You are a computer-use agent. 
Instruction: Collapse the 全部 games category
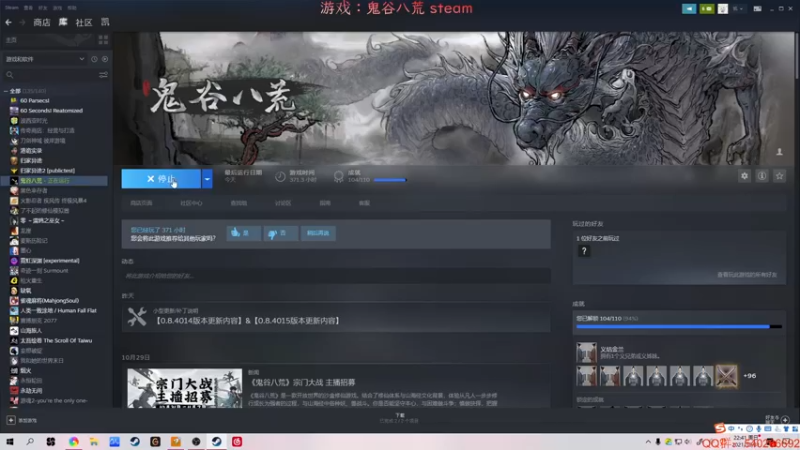click(6, 91)
